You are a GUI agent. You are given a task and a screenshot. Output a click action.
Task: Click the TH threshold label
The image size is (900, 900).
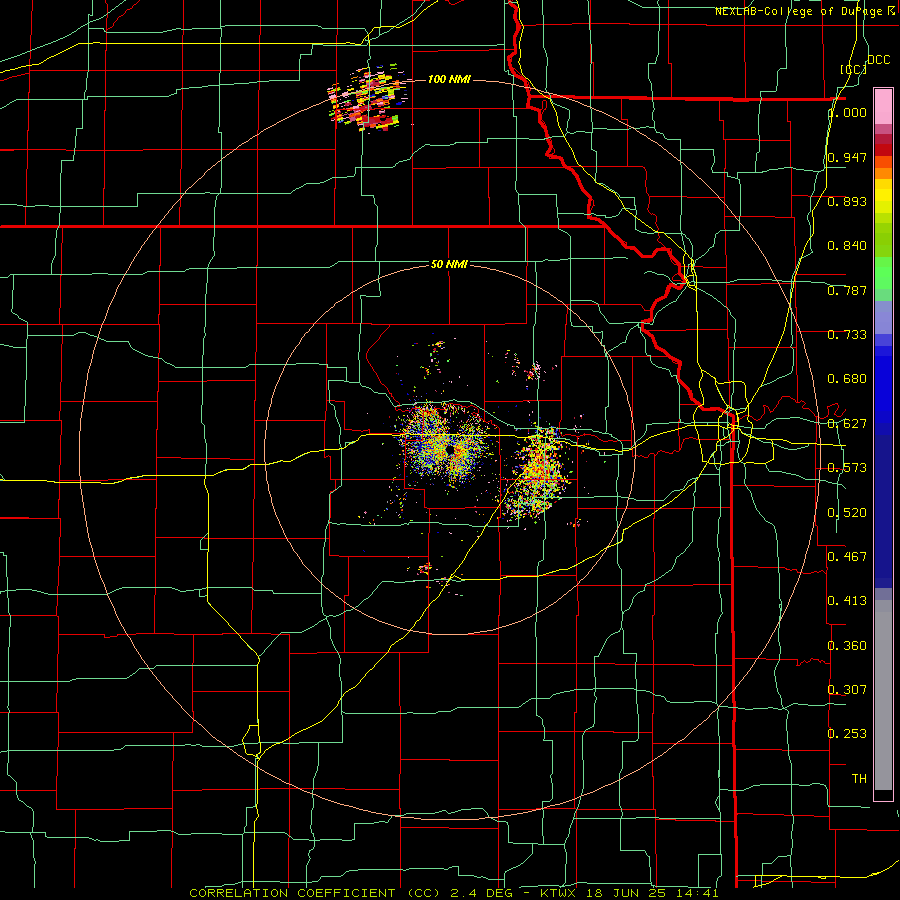point(859,779)
